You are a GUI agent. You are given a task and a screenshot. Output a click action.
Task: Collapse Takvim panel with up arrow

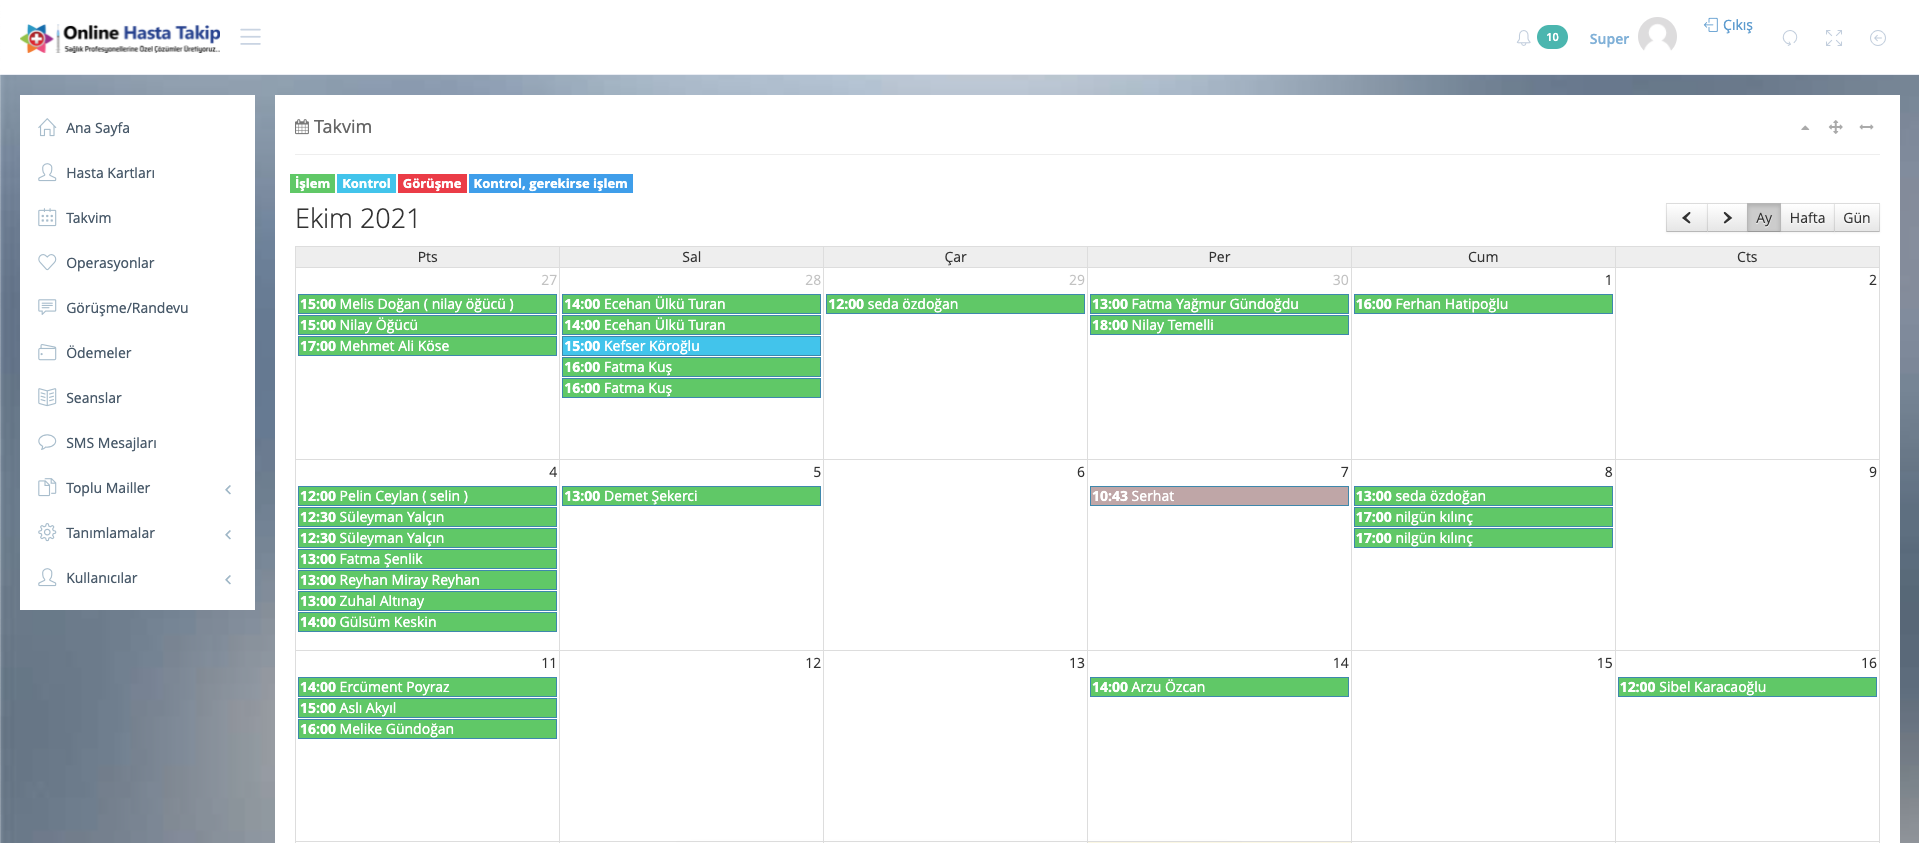1805,128
